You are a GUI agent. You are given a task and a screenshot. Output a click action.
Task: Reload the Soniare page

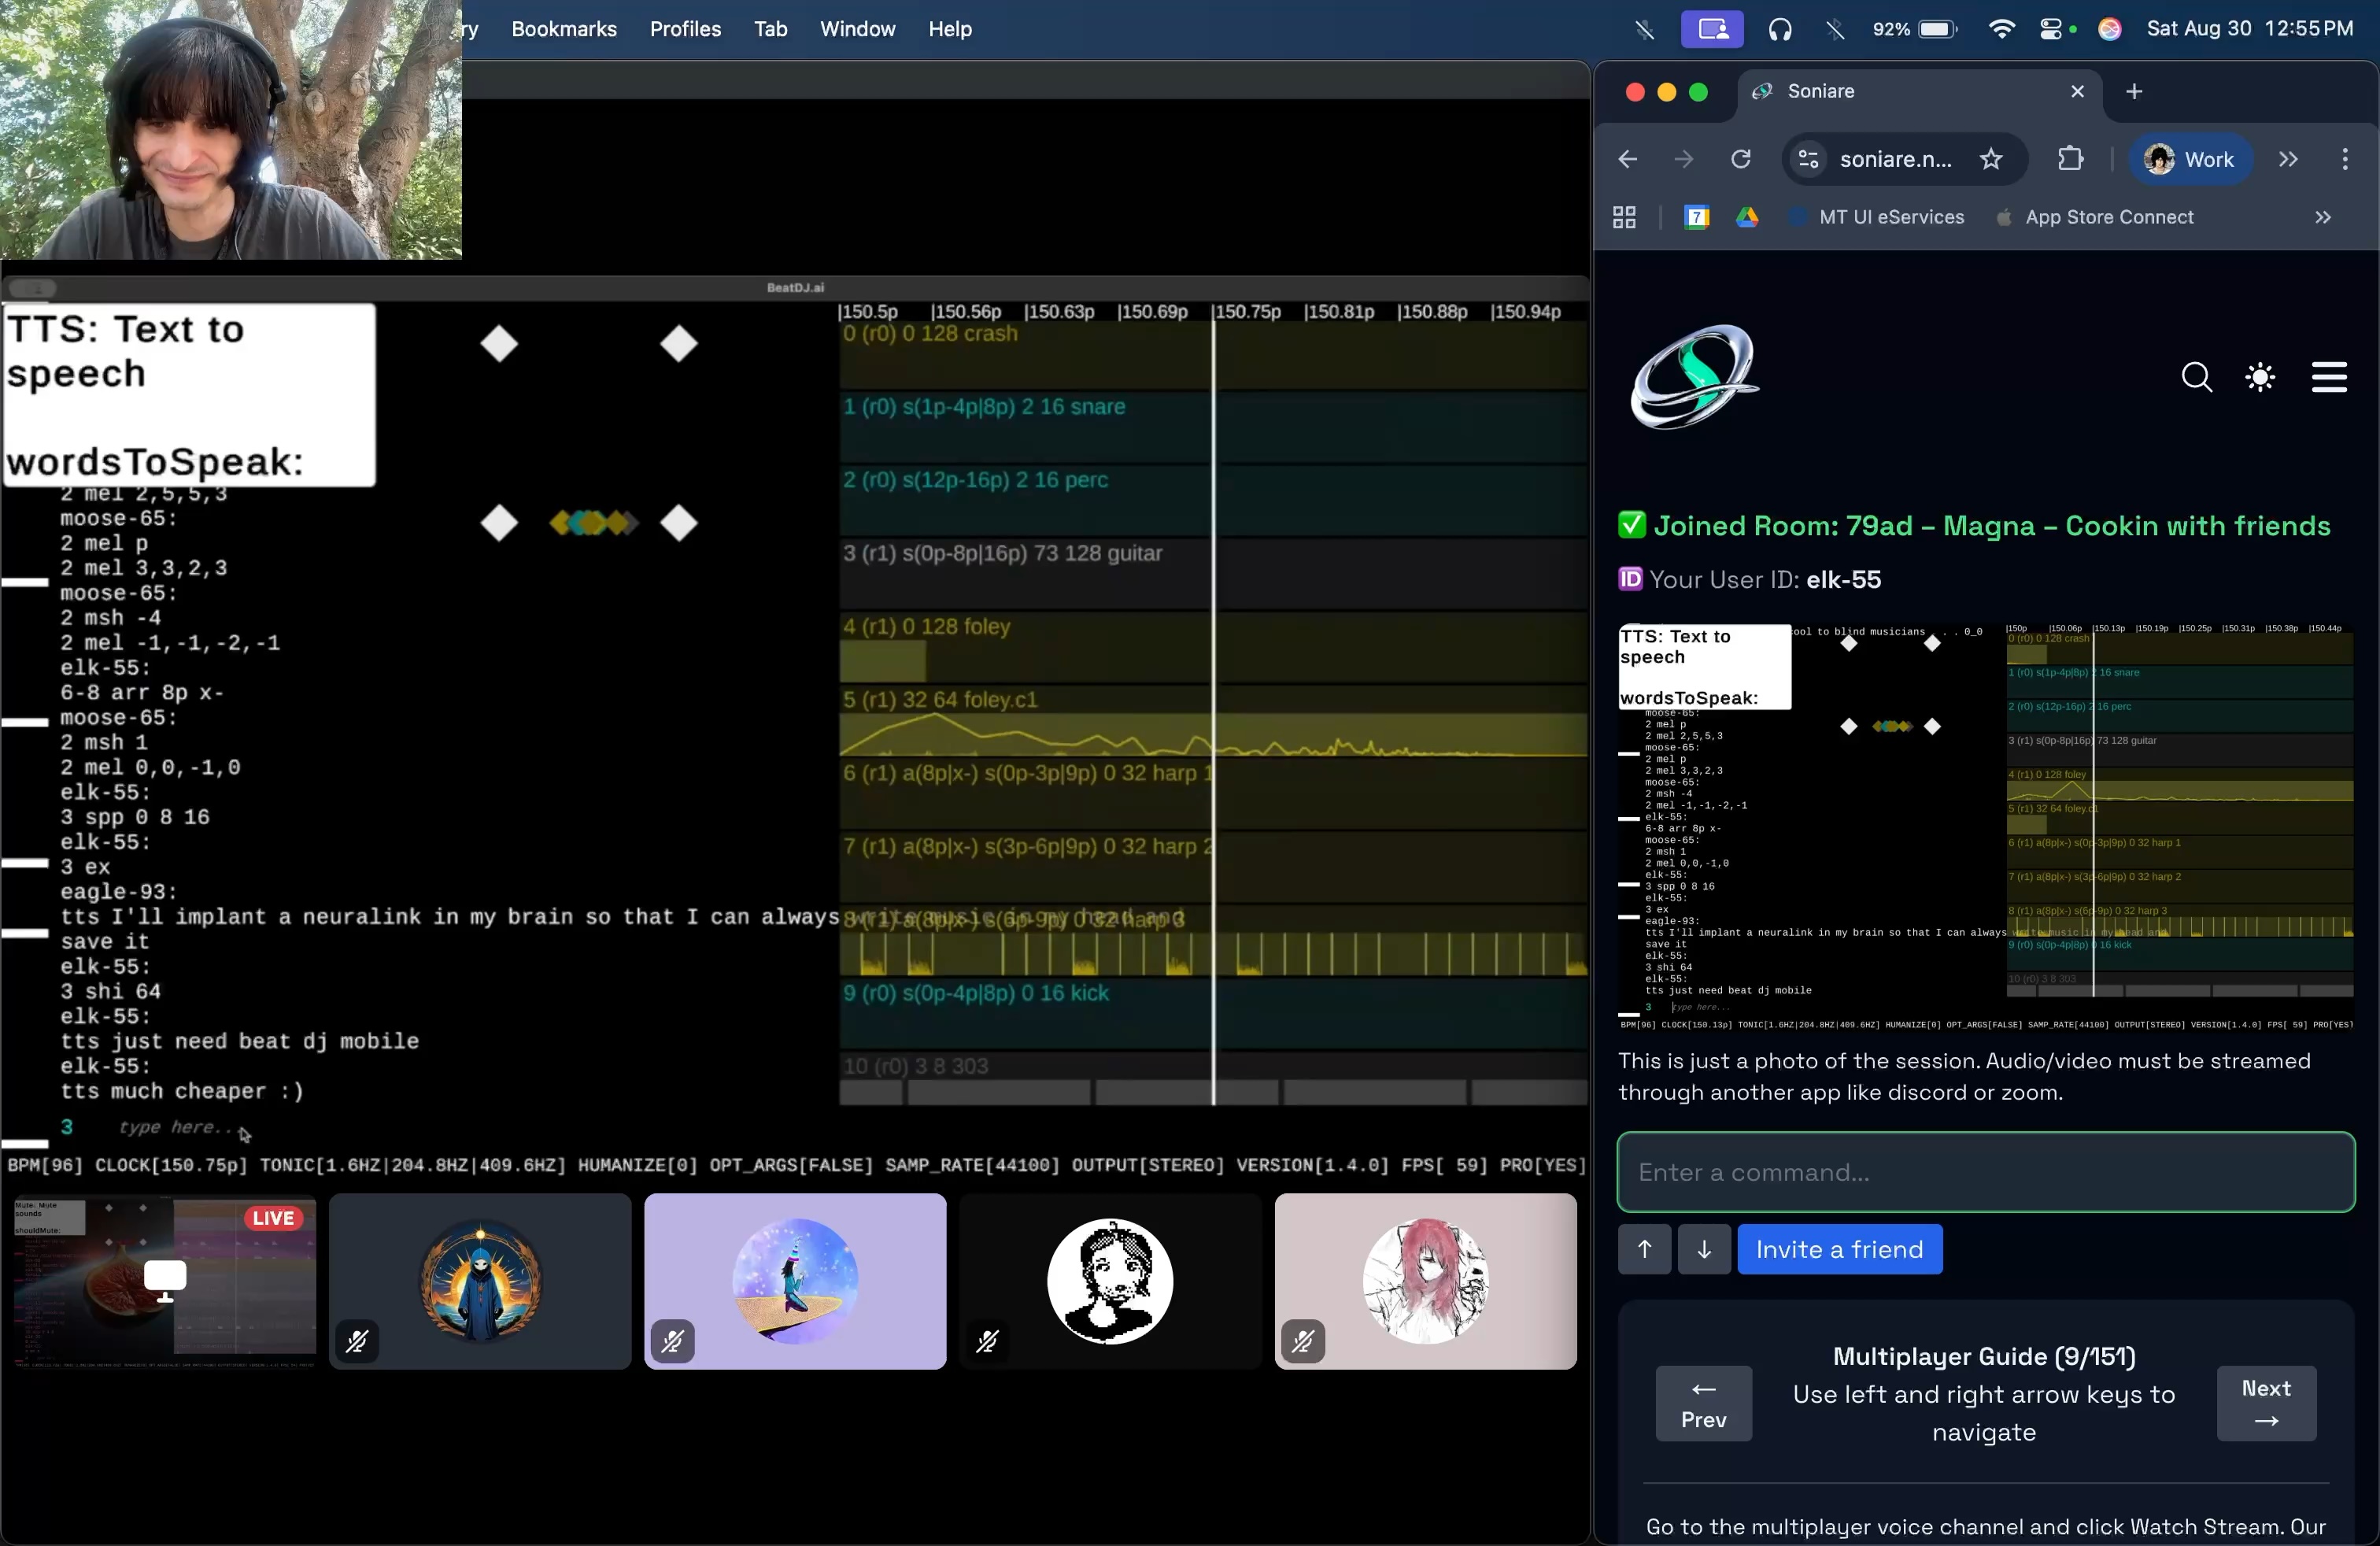click(1741, 159)
